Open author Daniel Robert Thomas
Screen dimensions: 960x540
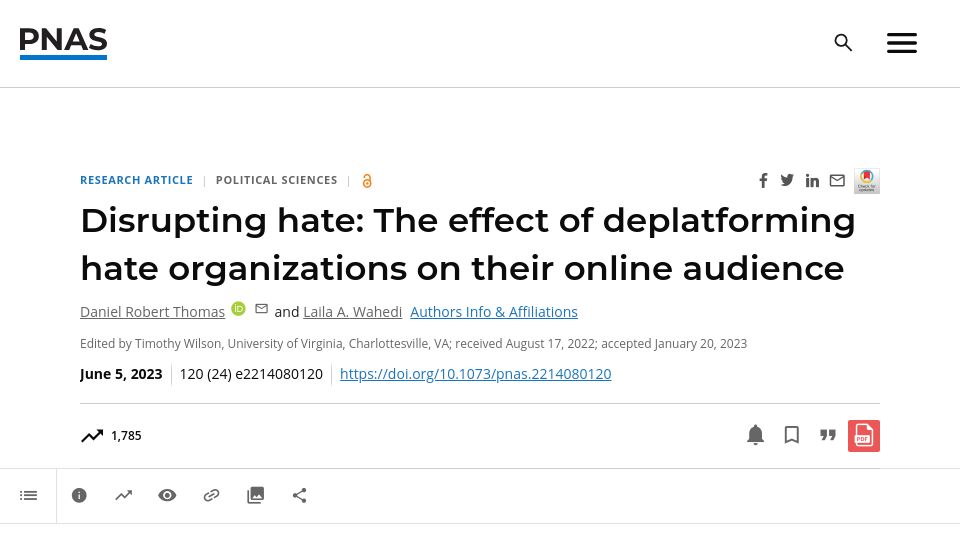[152, 312]
